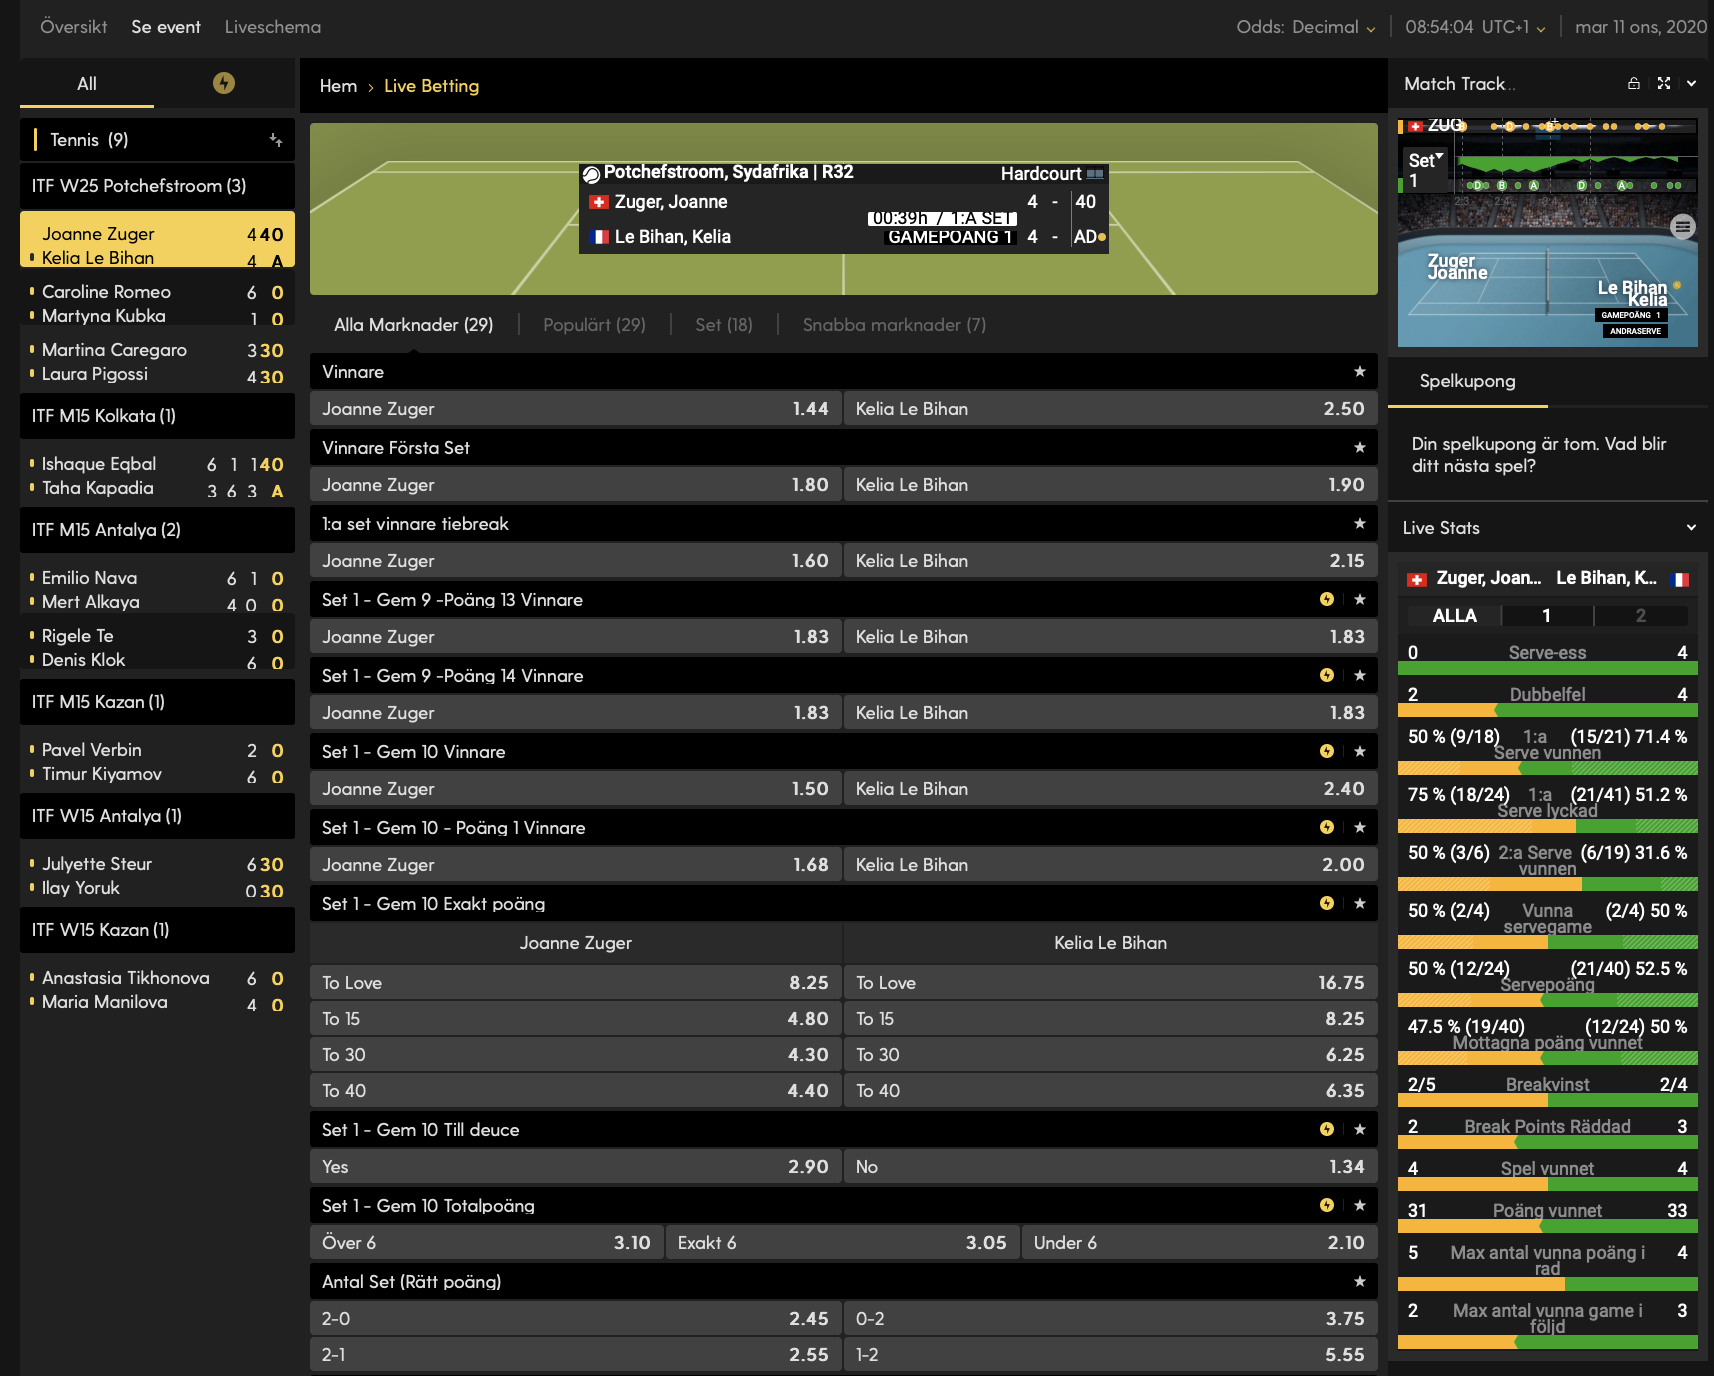The height and width of the screenshot is (1376, 1714).
Task: Click the fullscreen expand icon on Match Tracker
Action: 1664,83
